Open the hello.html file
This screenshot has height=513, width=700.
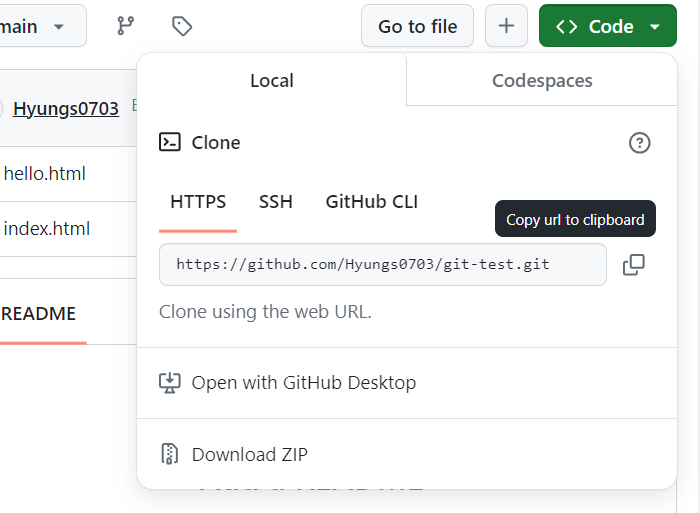point(44,174)
